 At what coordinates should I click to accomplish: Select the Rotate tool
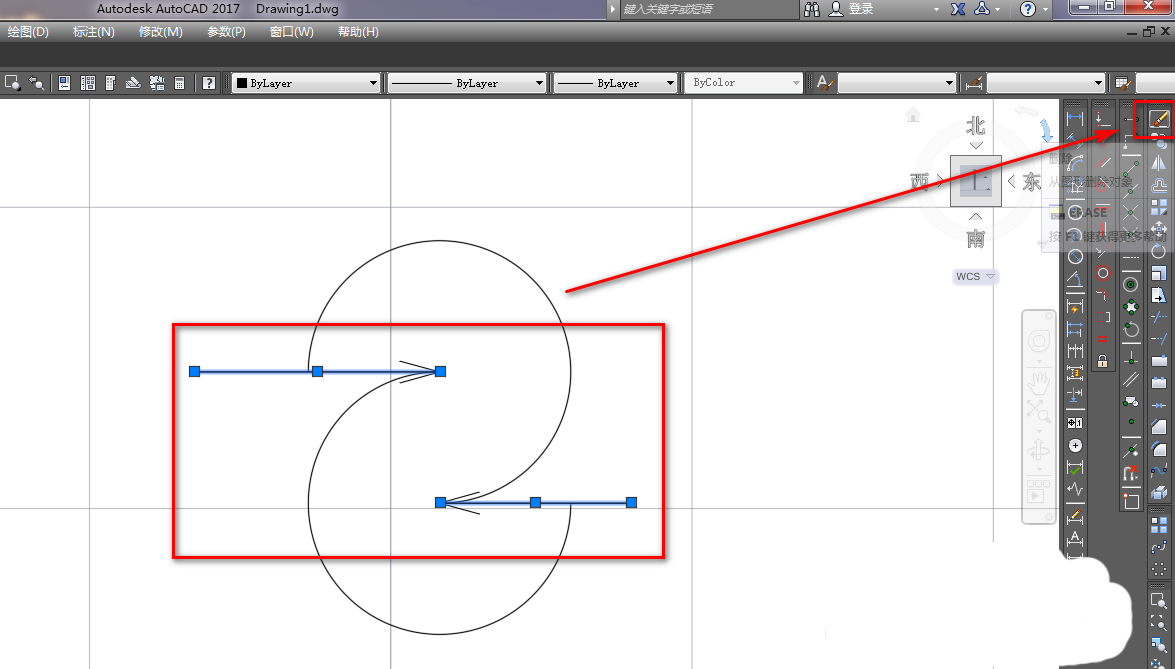point(1159,250)
